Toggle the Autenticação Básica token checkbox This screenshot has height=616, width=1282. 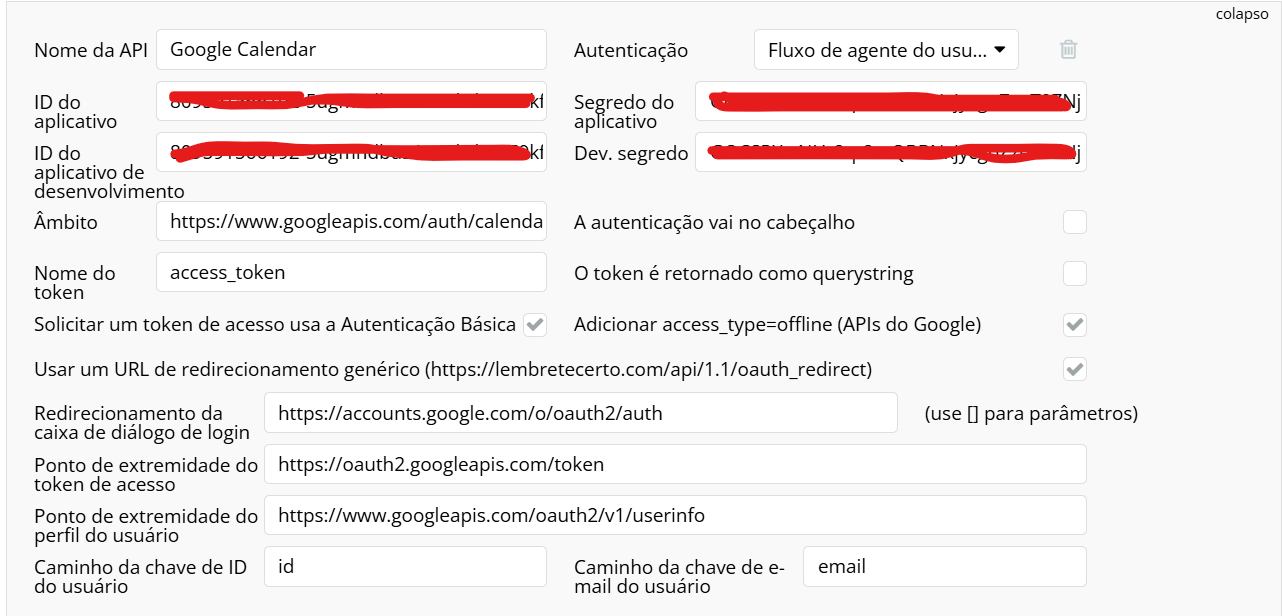click(535, 324)
